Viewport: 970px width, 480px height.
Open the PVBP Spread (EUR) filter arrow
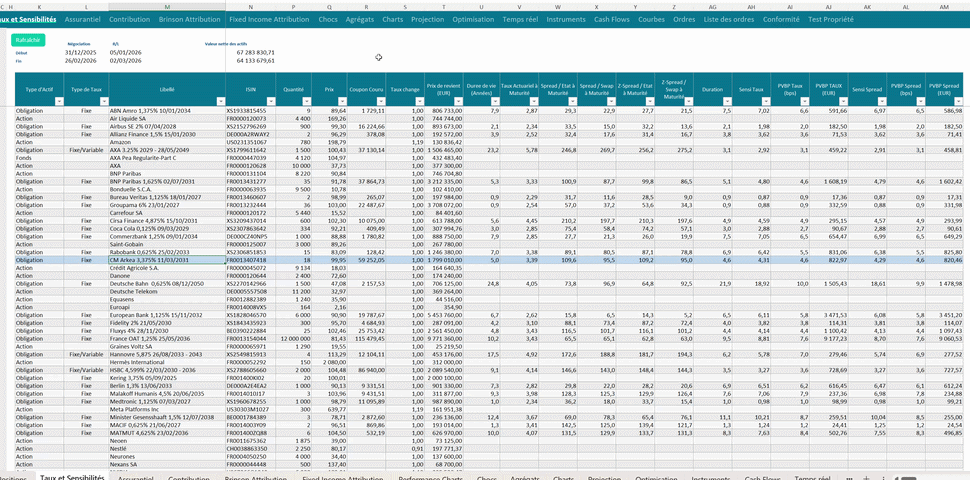(959, 101)
